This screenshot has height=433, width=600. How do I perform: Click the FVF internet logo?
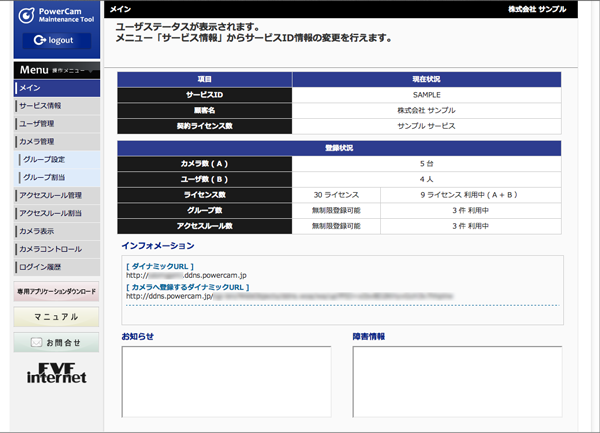point(56,372)
